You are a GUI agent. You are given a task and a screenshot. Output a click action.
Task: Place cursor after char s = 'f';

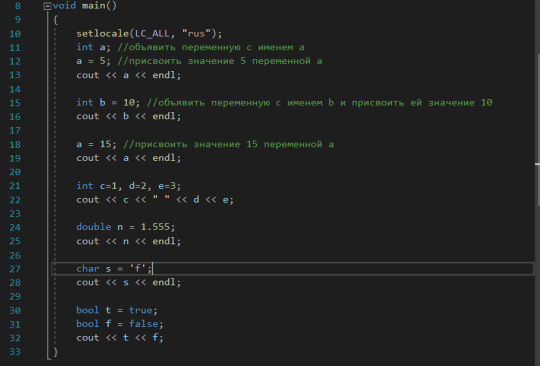(x=152, y=269)
